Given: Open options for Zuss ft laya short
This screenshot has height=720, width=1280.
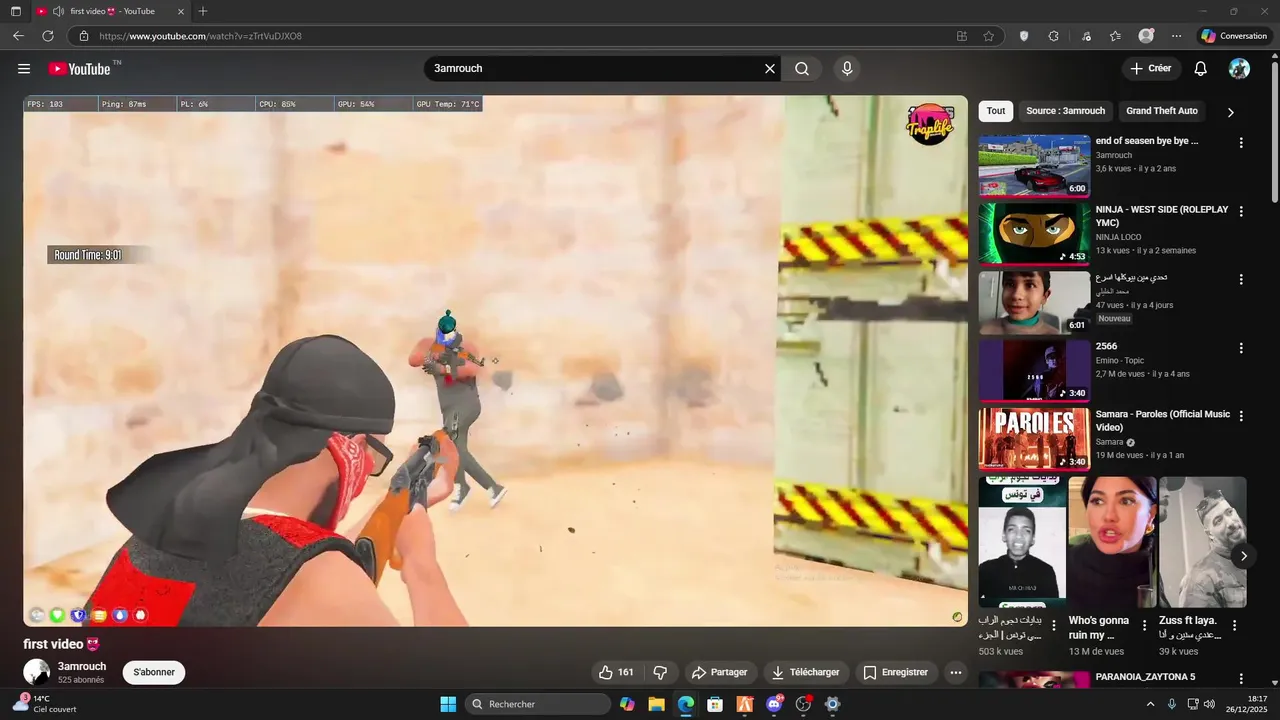Looking at the screenshot, I should click(1234, 625).
